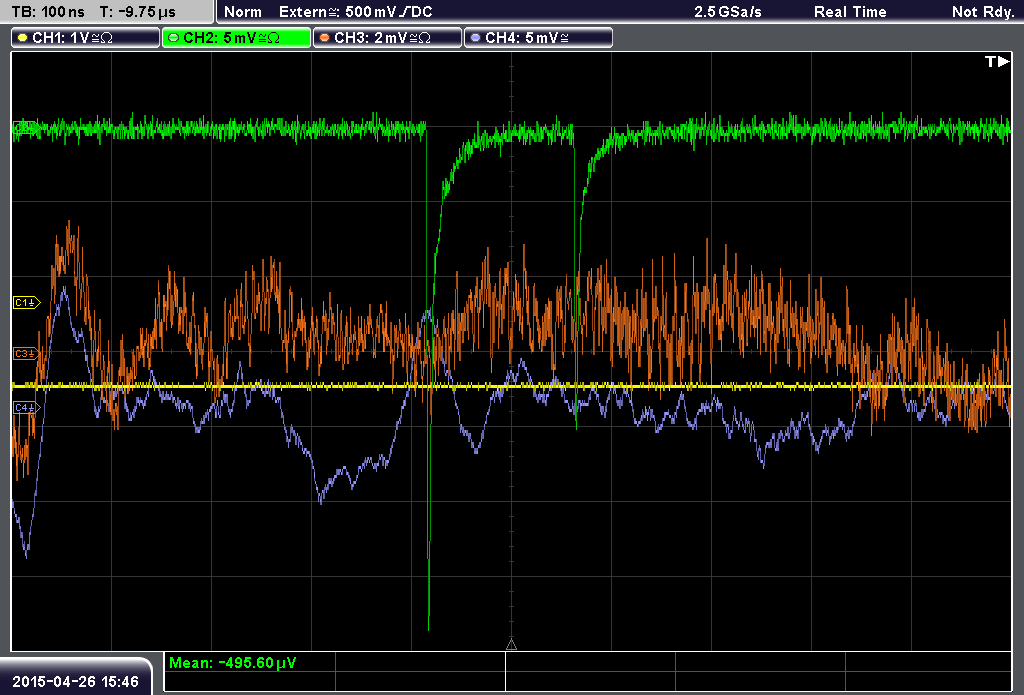This screenshot has width=1024, height=695.
Task: Click the blue dot icon on CH4 tab
Action: click(475, 38)
